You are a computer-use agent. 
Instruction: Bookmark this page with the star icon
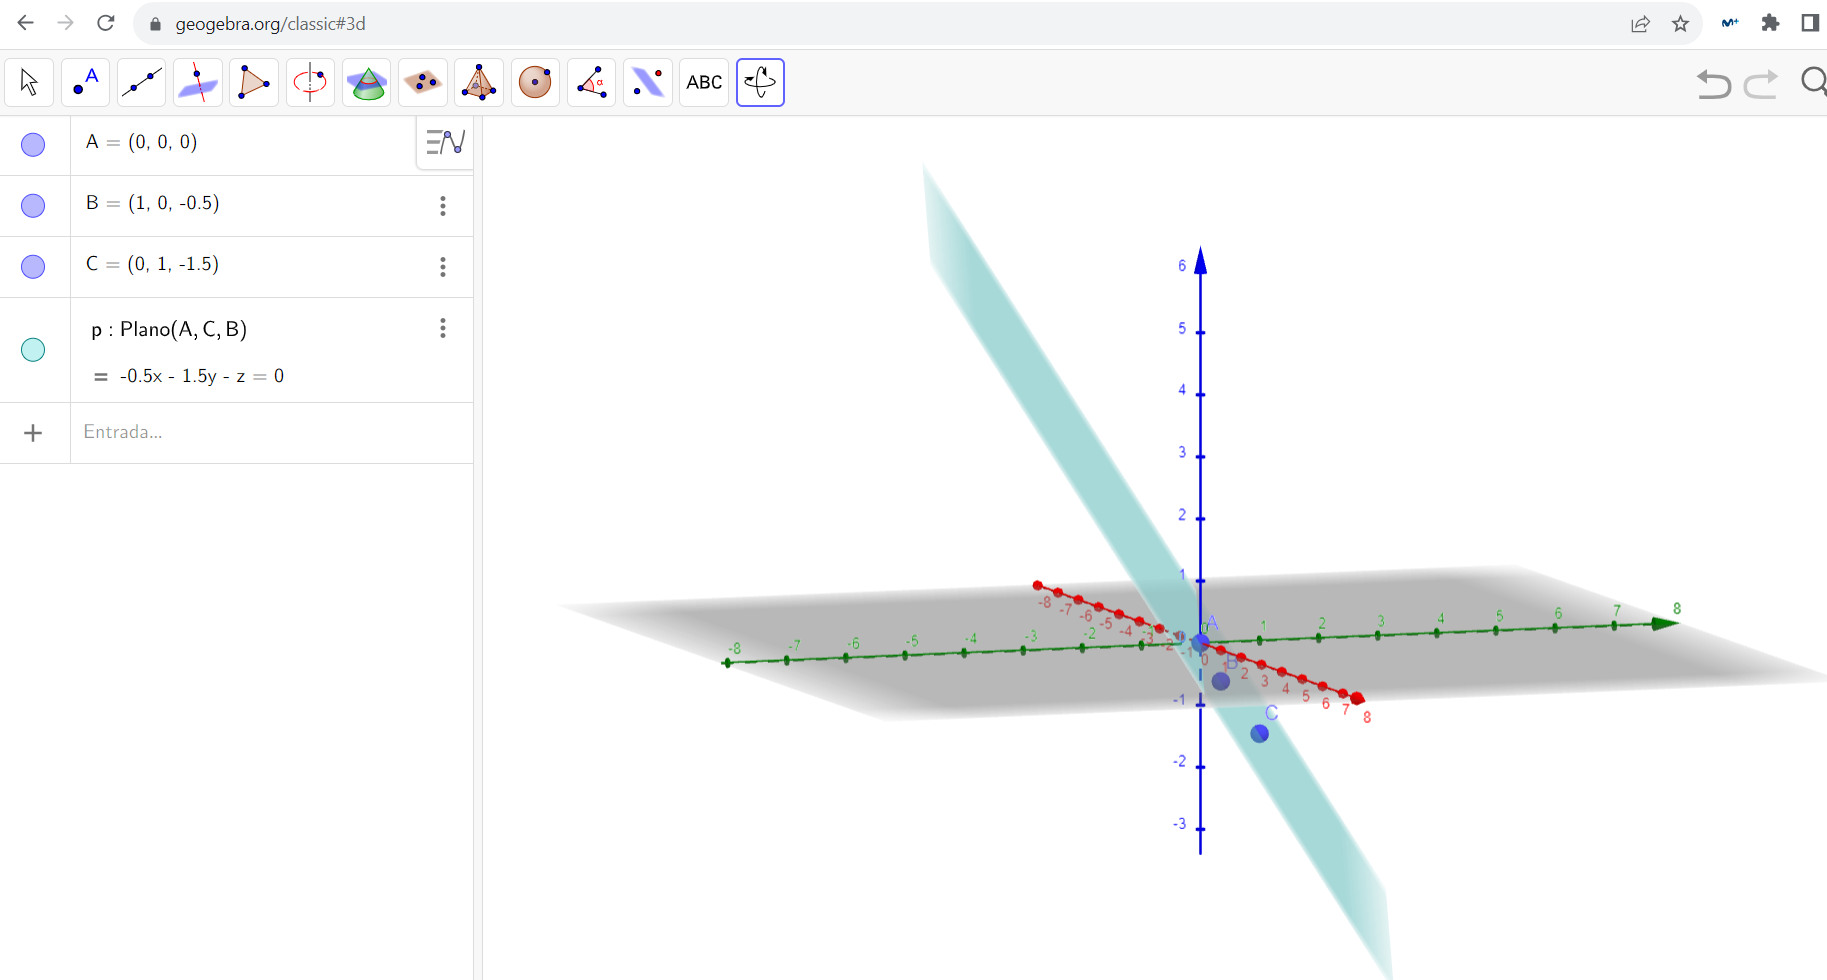(1680, 24)
